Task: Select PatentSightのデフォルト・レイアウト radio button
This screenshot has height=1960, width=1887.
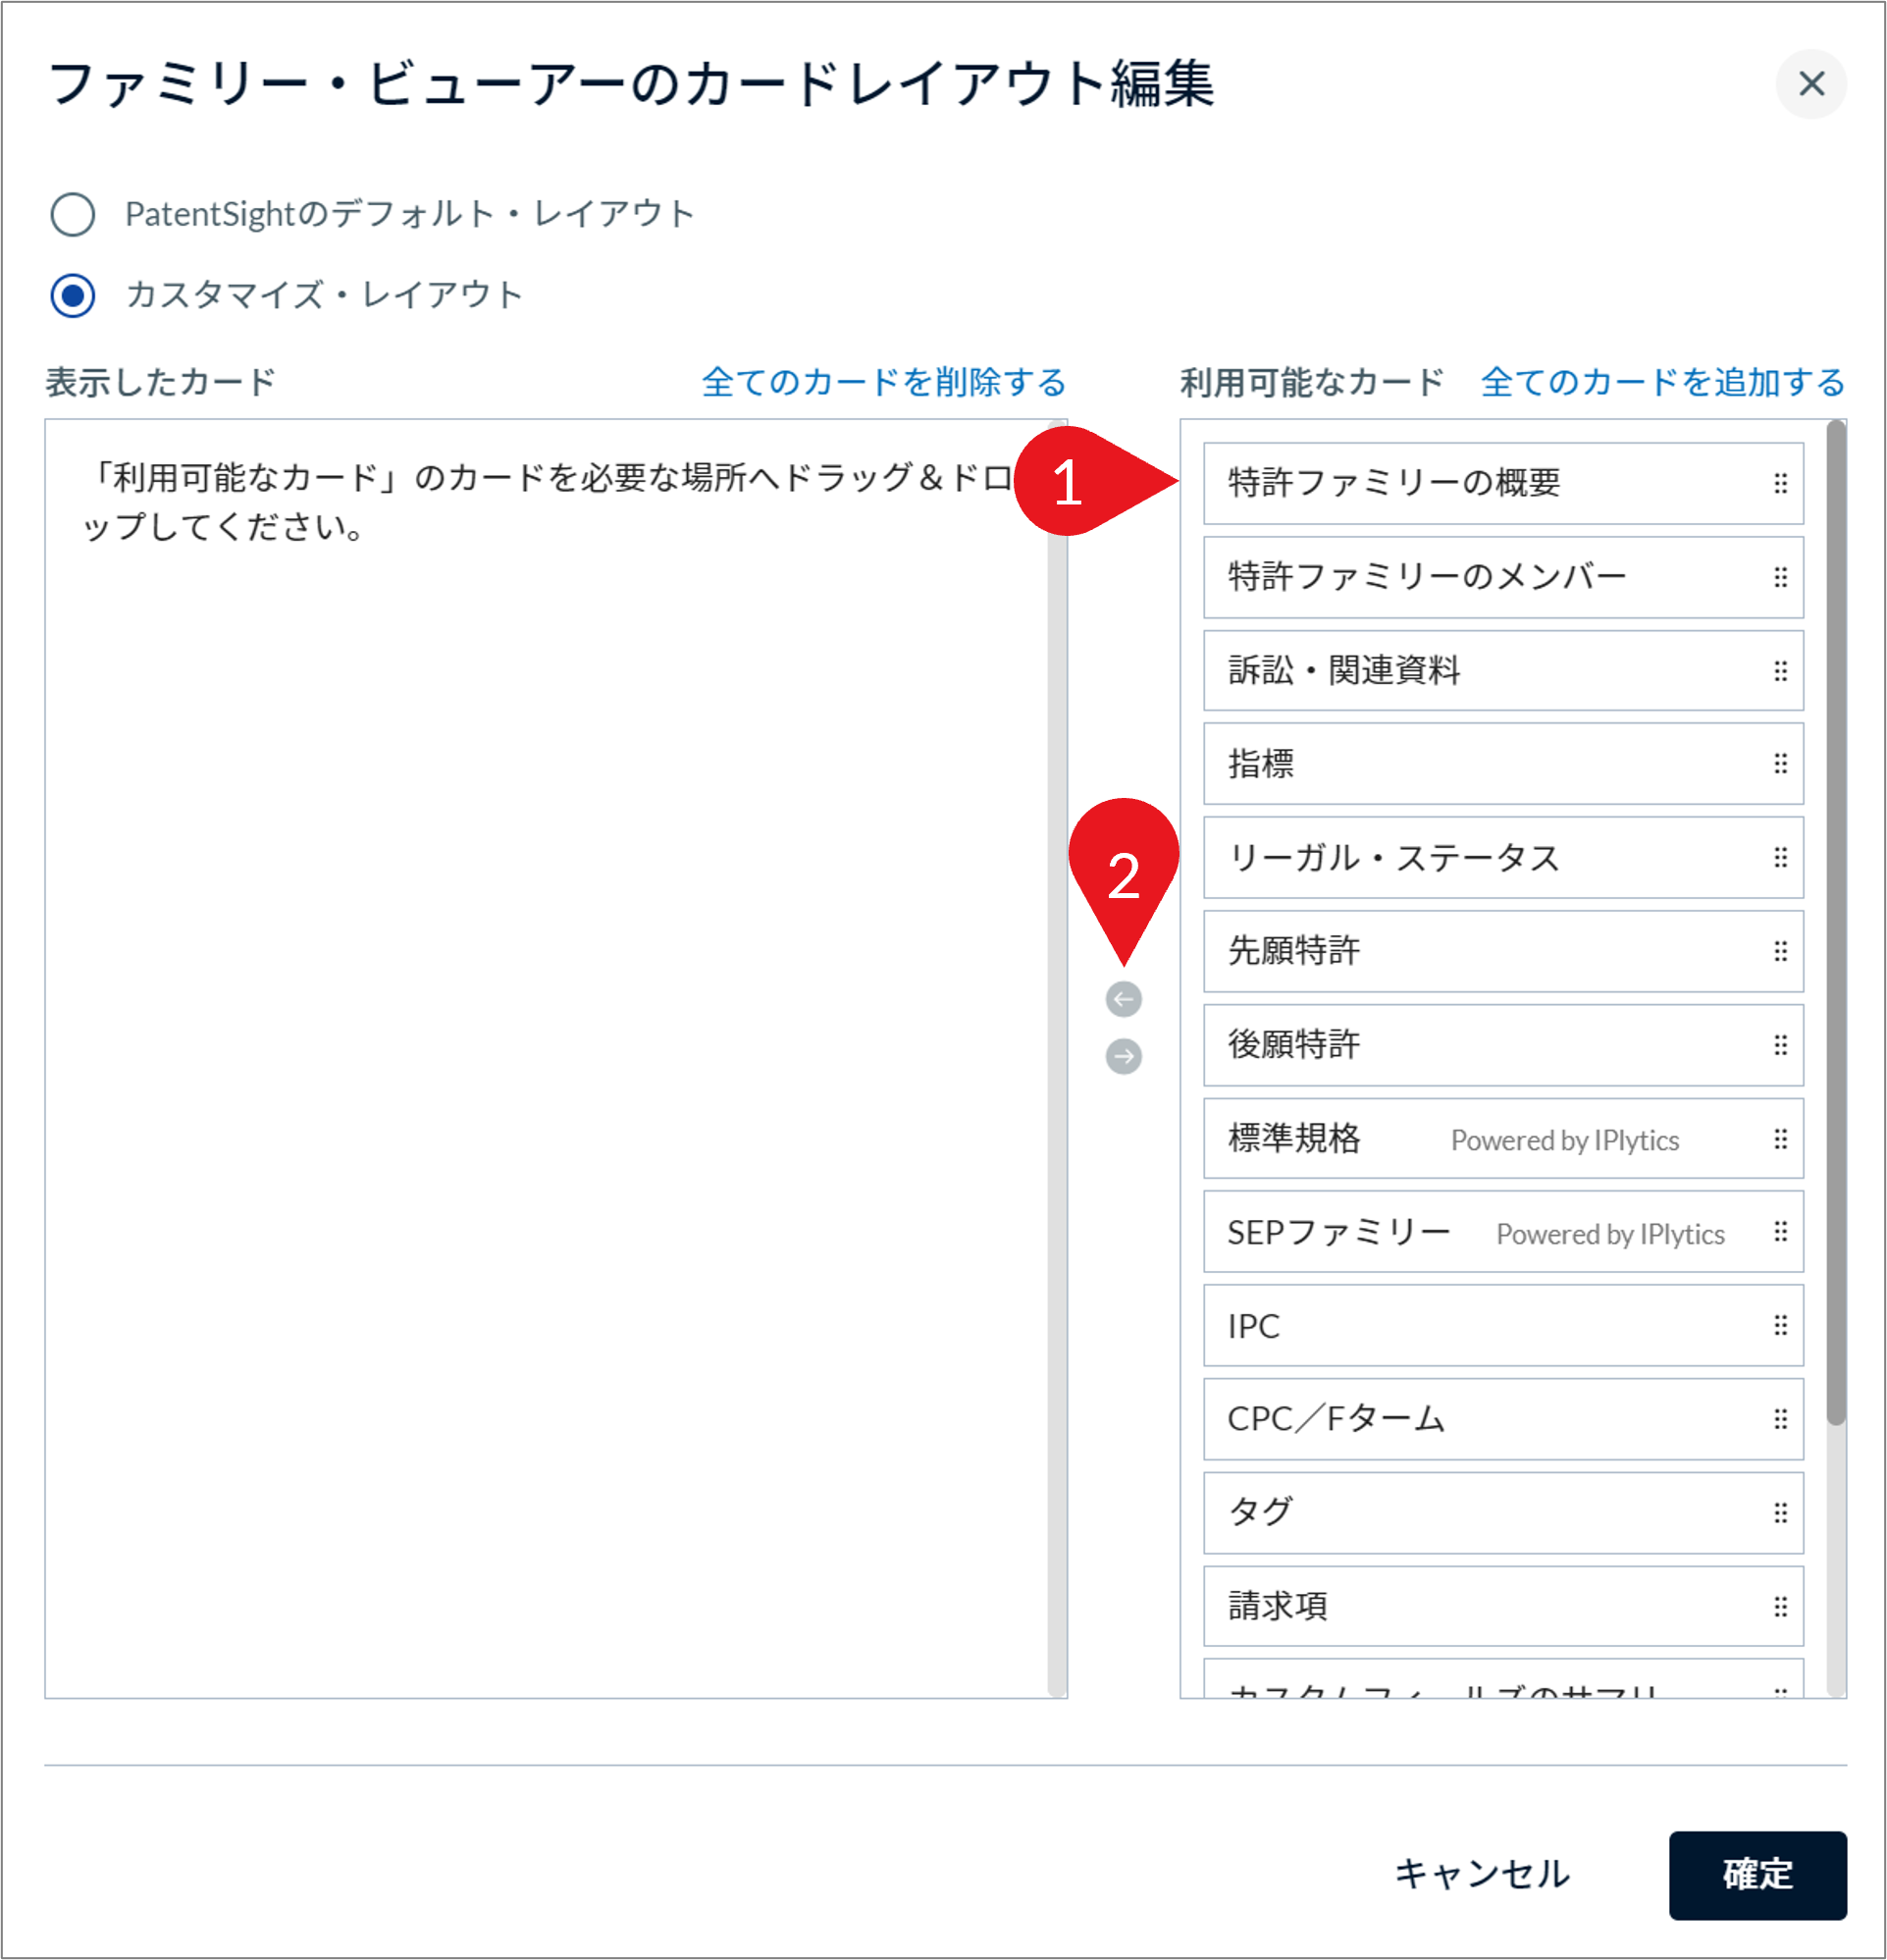Action: (73, 214)
